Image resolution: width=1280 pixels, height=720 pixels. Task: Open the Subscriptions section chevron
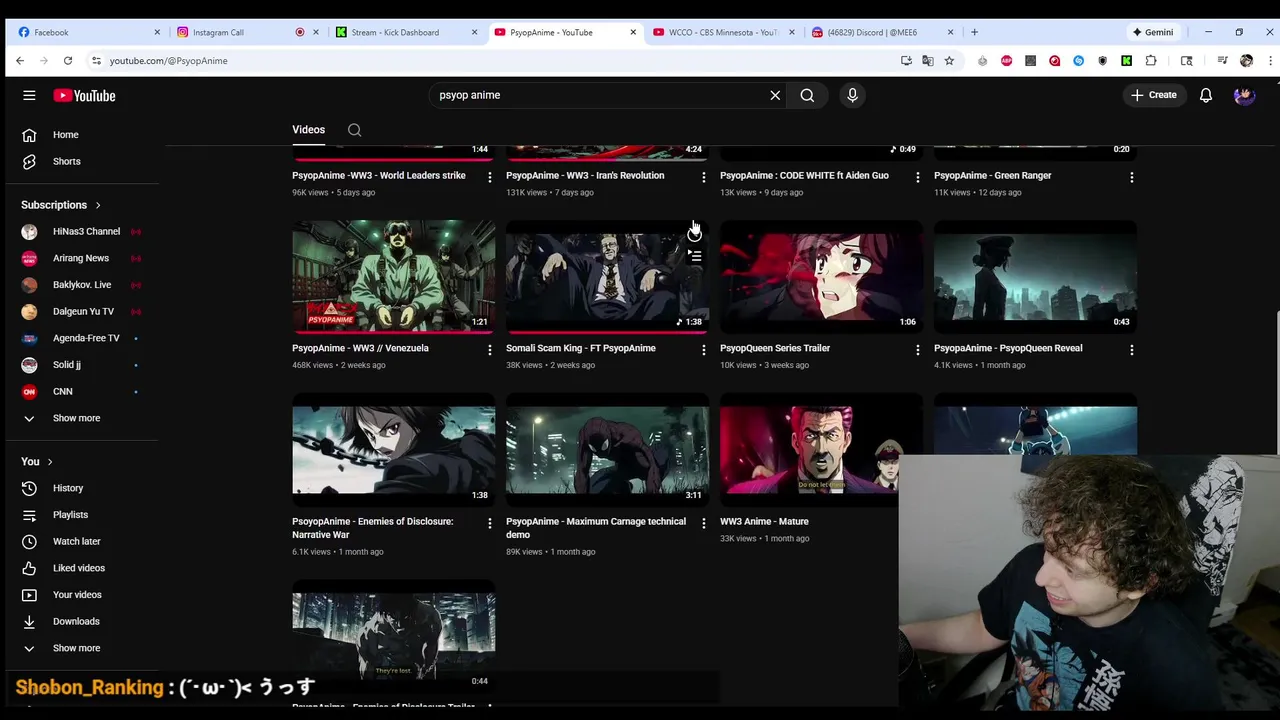98,205
